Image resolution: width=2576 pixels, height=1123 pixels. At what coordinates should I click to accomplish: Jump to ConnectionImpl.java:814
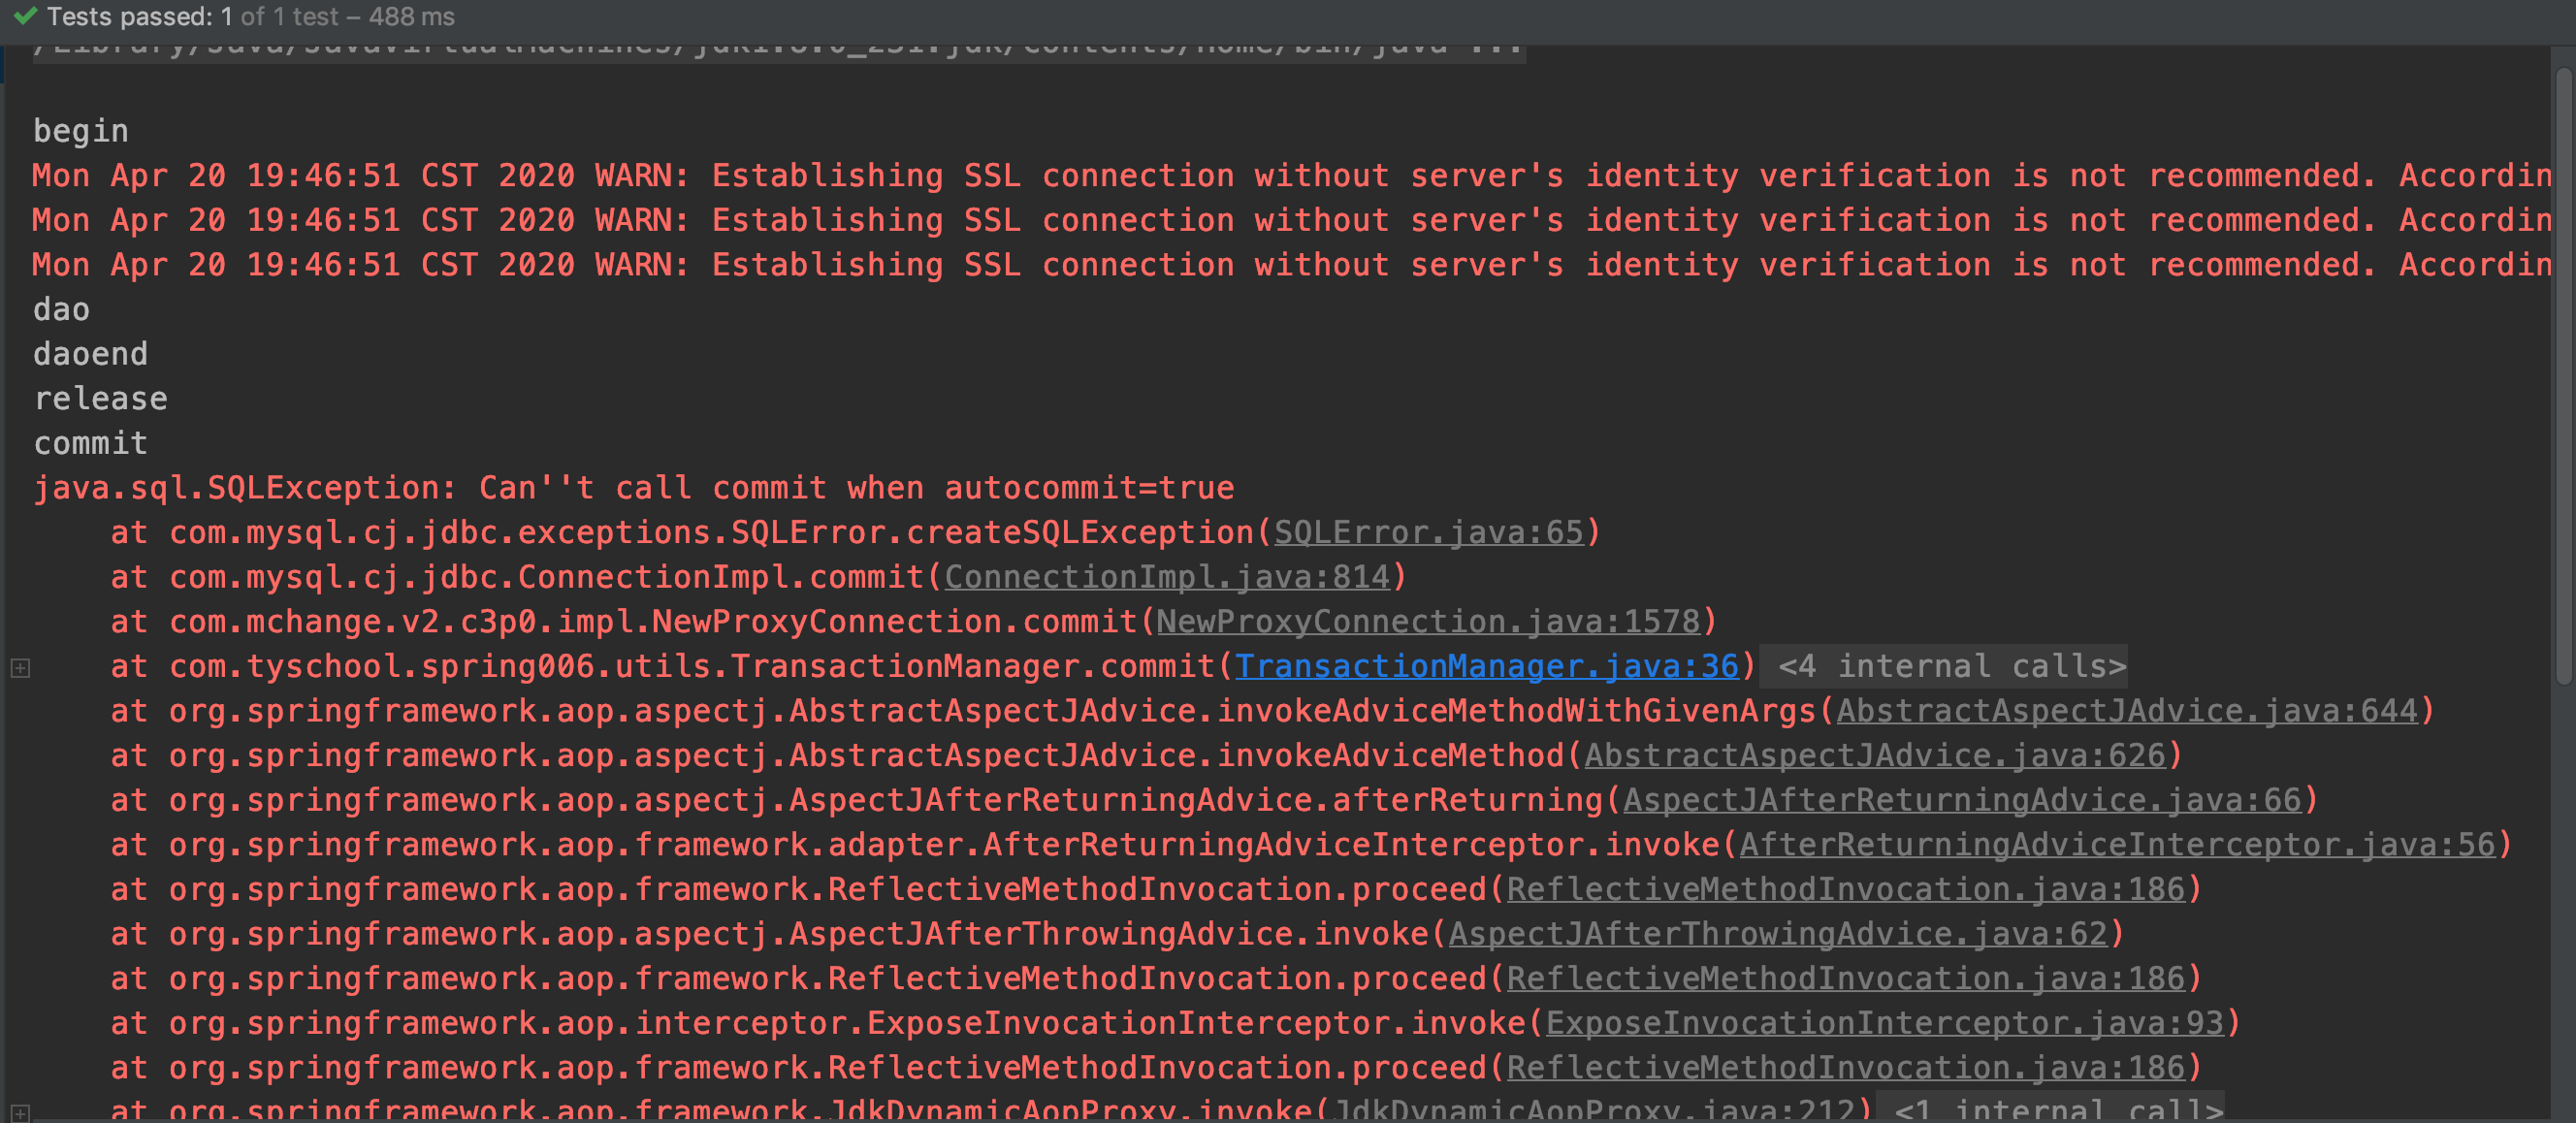coord(1166,577)
